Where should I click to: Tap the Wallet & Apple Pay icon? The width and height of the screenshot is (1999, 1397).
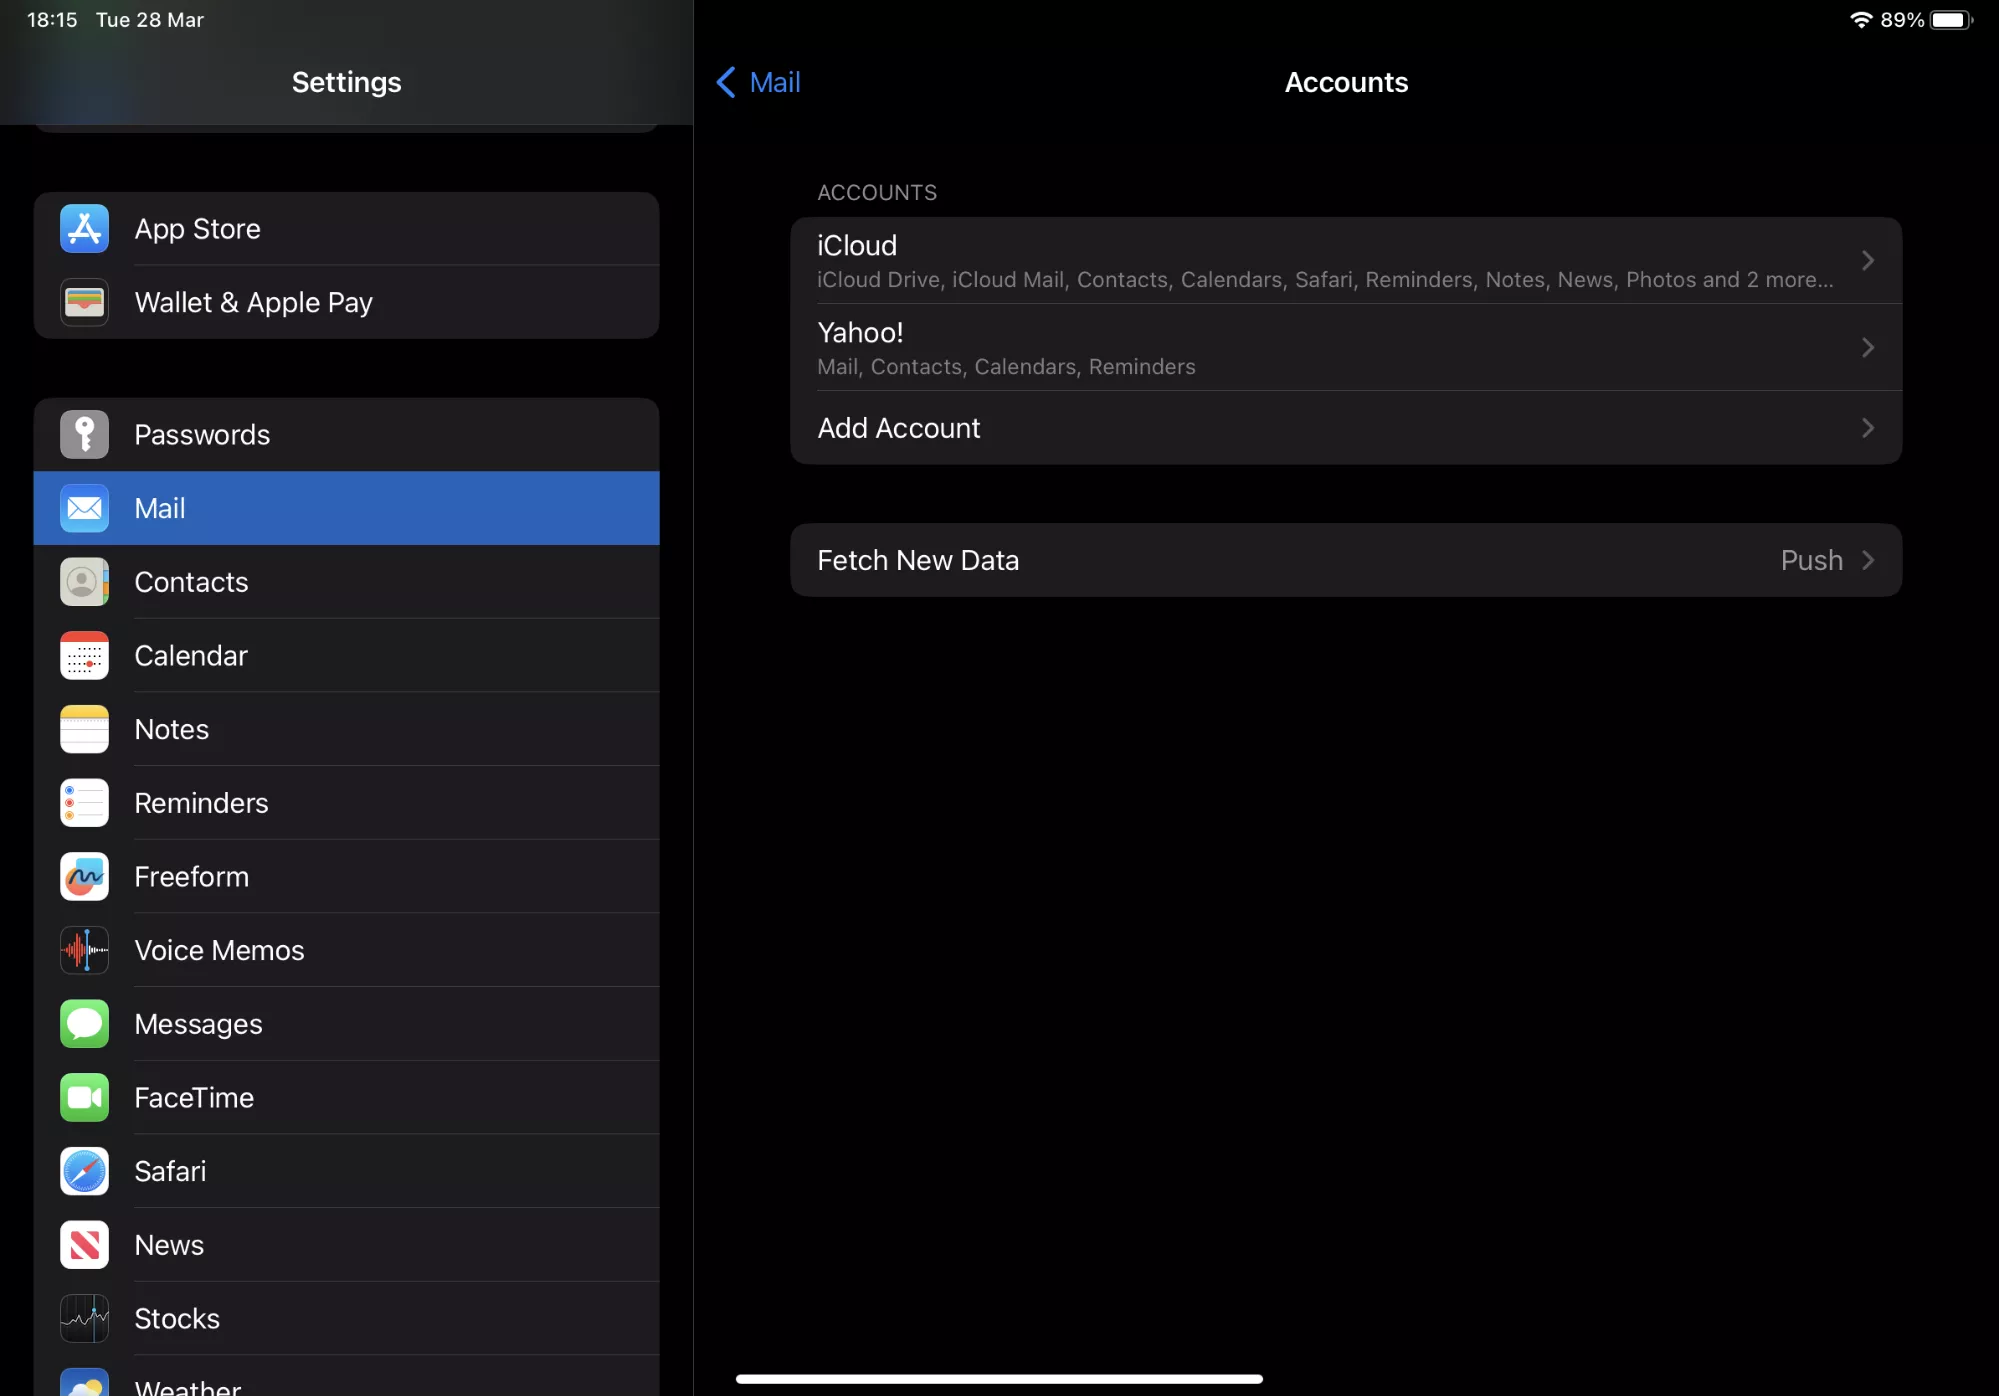click(84, 302)
